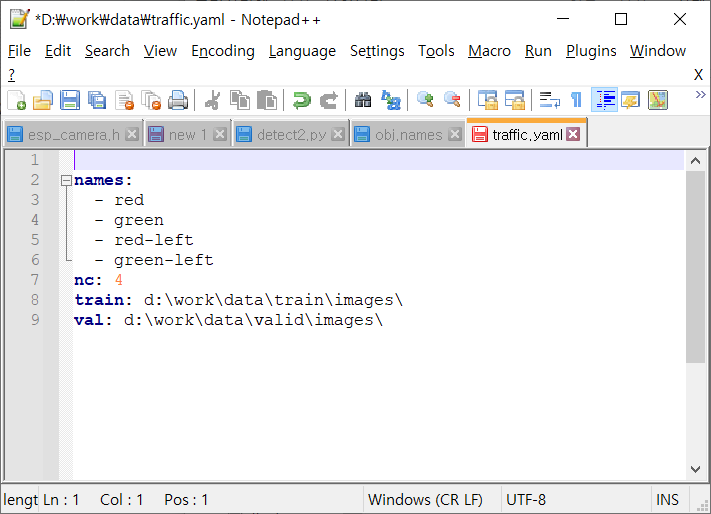
Task: Select the traffic.yaml tab
Action: point(527,134)
